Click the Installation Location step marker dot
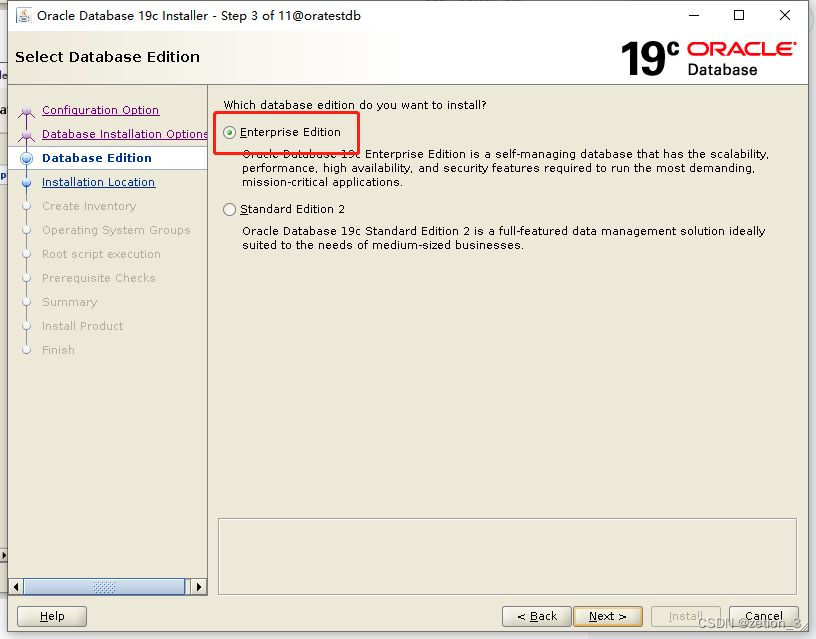The height and width of the screenshot is (639, 816). click(27, 183)
